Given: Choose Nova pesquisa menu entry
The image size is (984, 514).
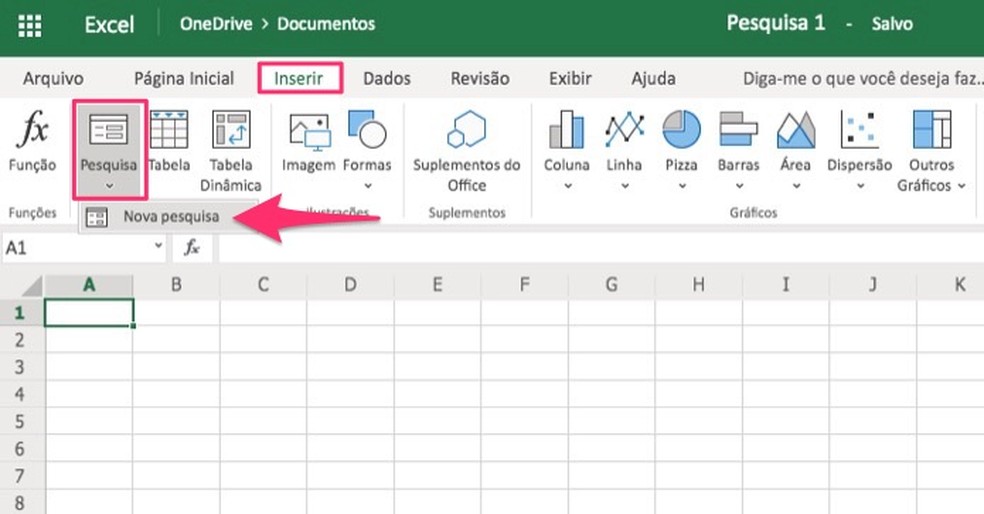Looking at the screenshot, I should (x=168, y=217).
